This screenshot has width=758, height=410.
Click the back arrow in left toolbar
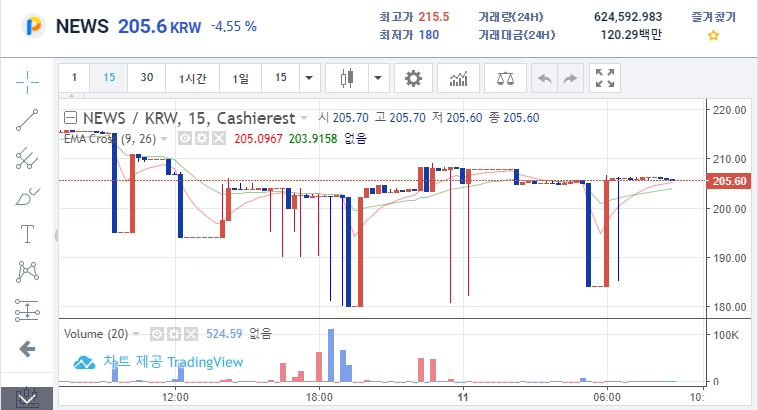[28, 349]
